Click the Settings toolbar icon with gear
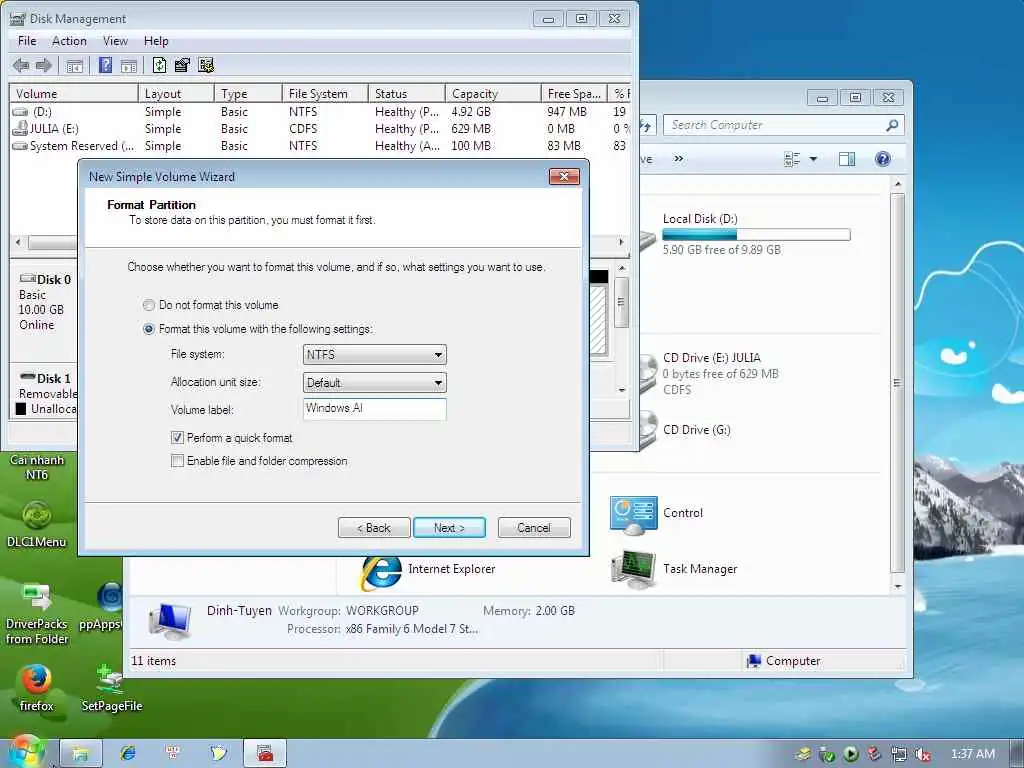The image size is (1024, 768). [x=206, y=65]
